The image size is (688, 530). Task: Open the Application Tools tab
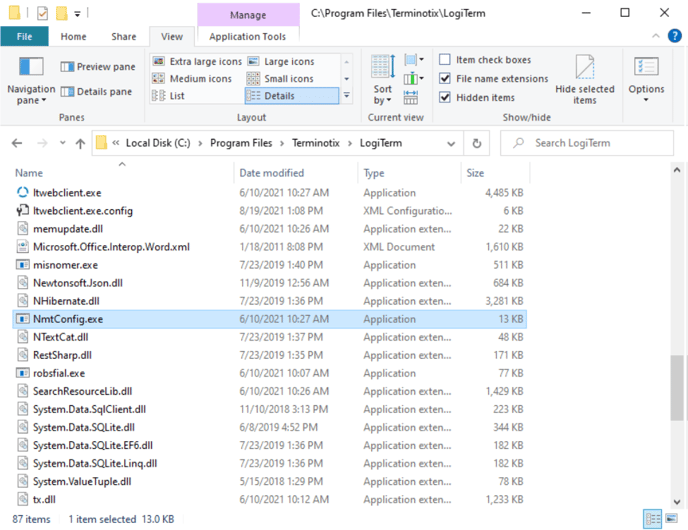pyautogui.click(x=247, y=36)
